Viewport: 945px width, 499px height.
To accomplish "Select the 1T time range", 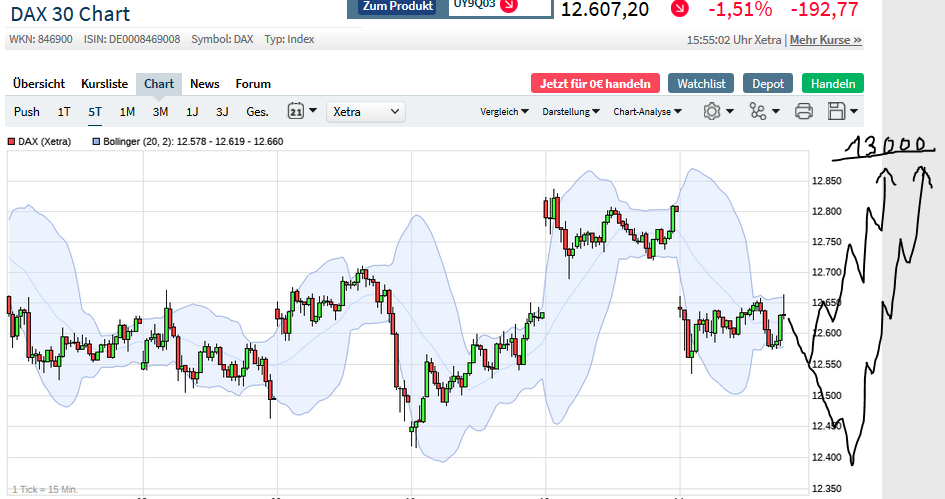I will (x=64, y=111).
